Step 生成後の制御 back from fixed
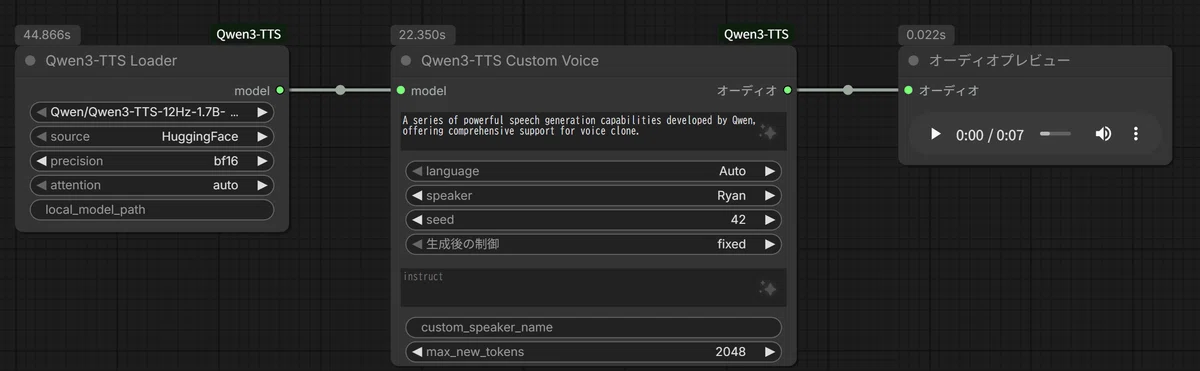1200x371 pixels. pos(417,244)
